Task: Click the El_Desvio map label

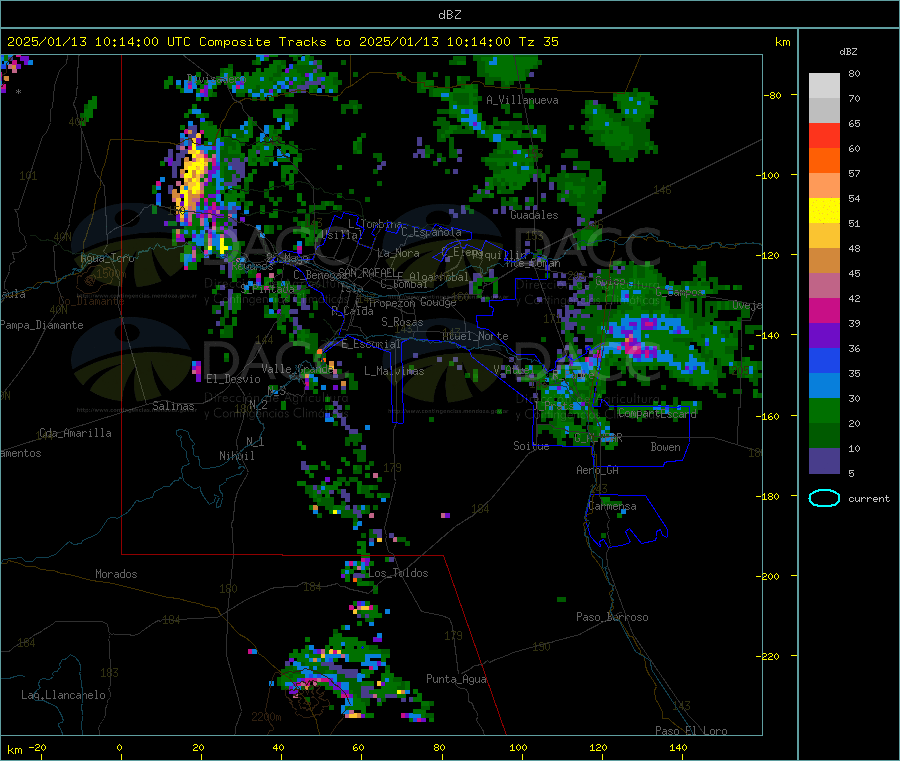Action: [233, 379]
